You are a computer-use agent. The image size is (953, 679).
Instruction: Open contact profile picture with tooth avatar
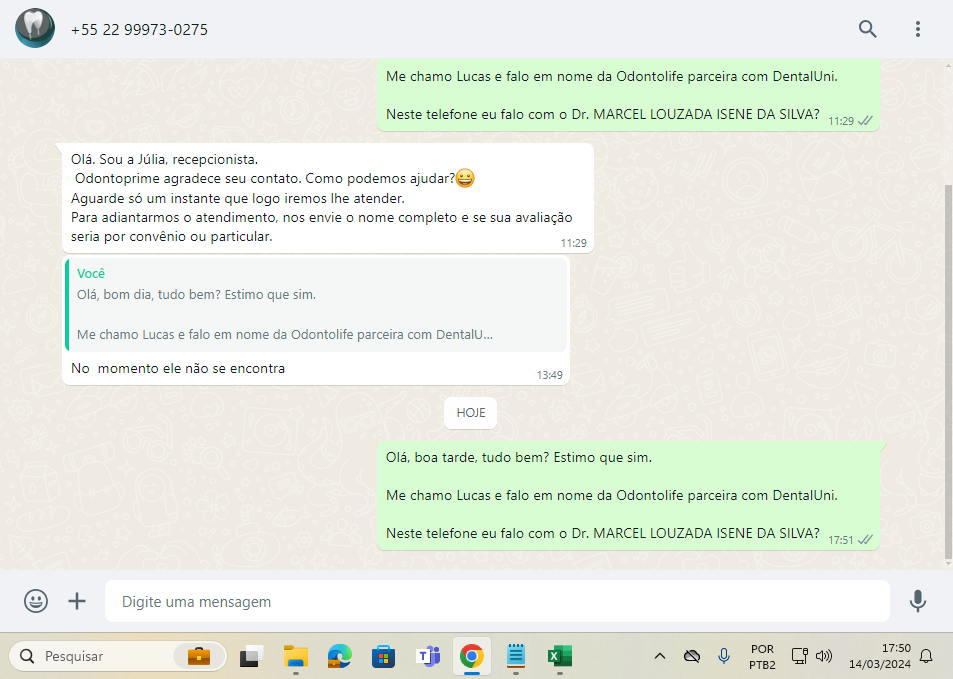pyautogui.click(x=35, y=29)
